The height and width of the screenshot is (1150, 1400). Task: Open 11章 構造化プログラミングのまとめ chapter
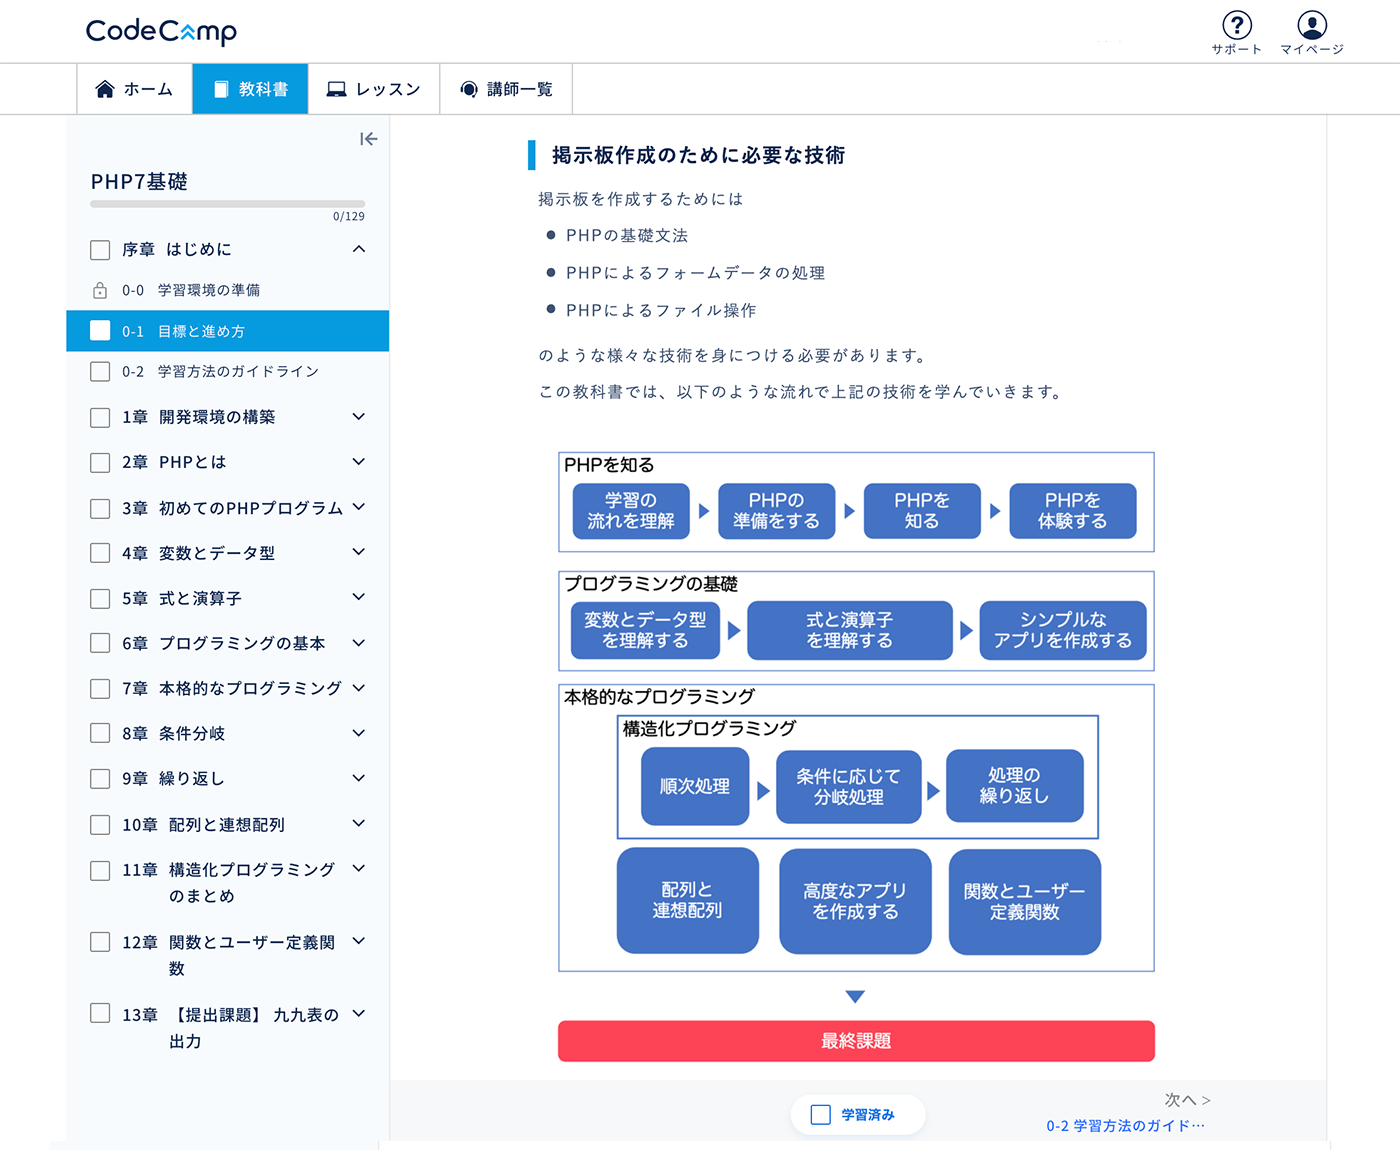[x=229, y=883]
